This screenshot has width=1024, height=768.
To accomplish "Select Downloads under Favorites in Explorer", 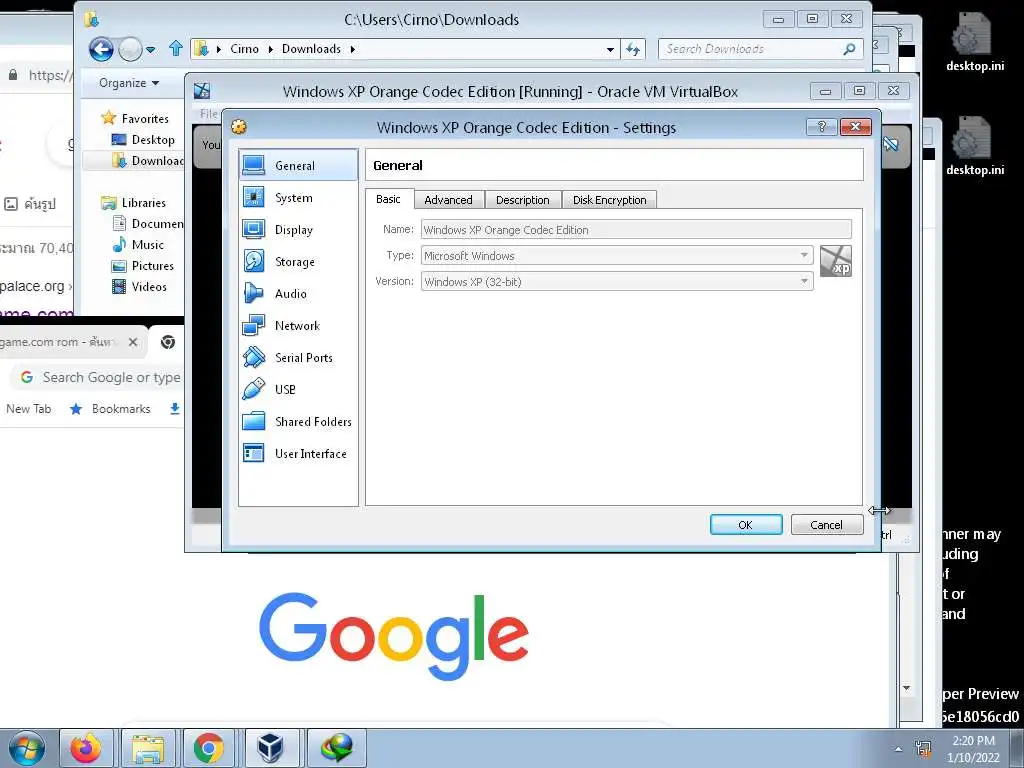I will click(148, 161).
